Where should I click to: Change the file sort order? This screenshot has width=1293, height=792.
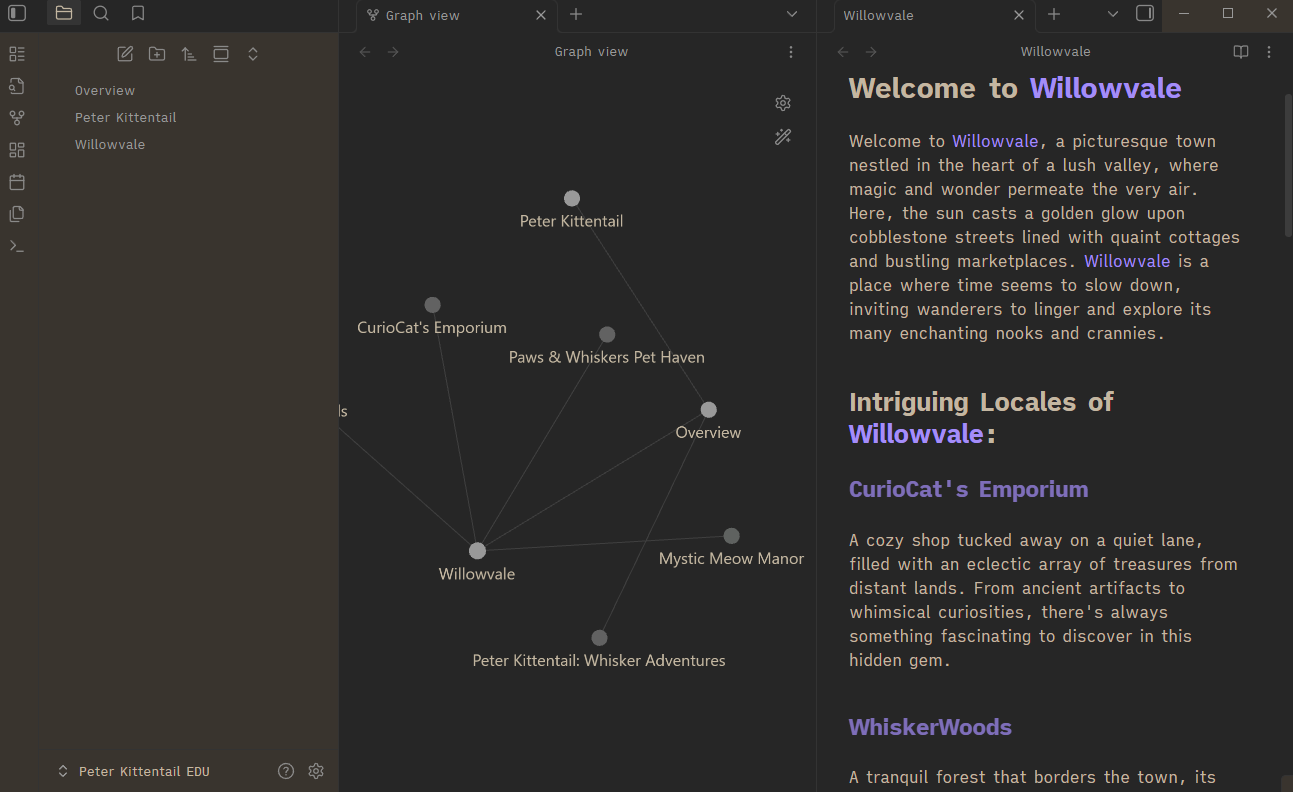click(189, 54)
